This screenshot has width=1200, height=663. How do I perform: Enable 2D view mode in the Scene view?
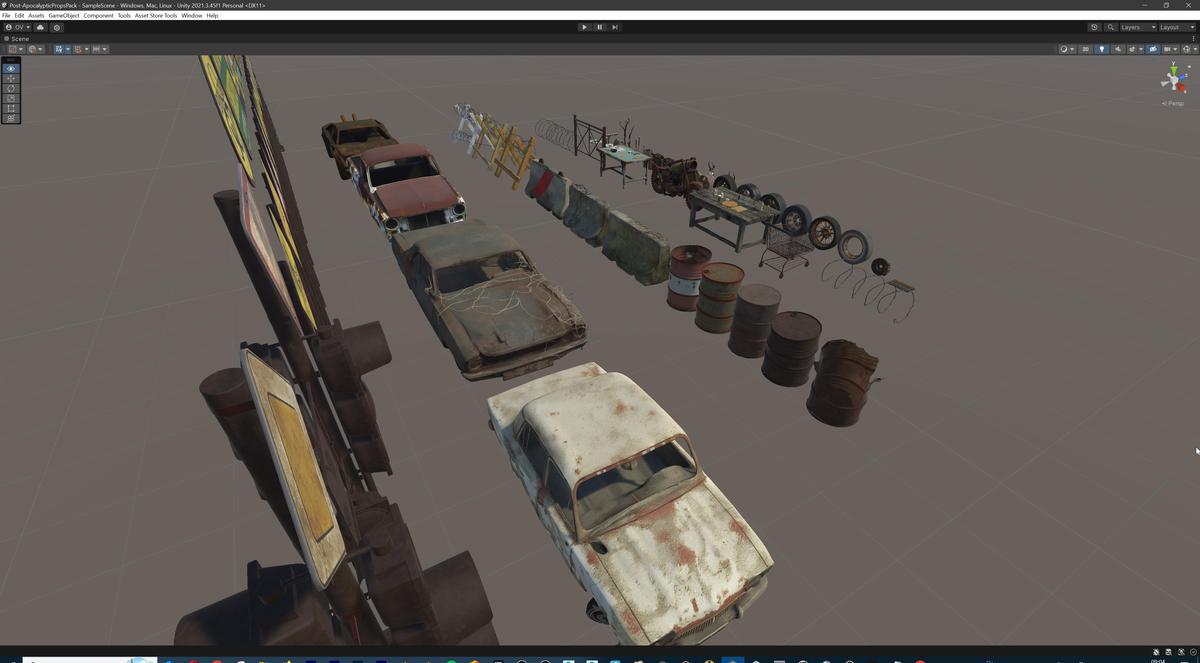coord(1085,49)
